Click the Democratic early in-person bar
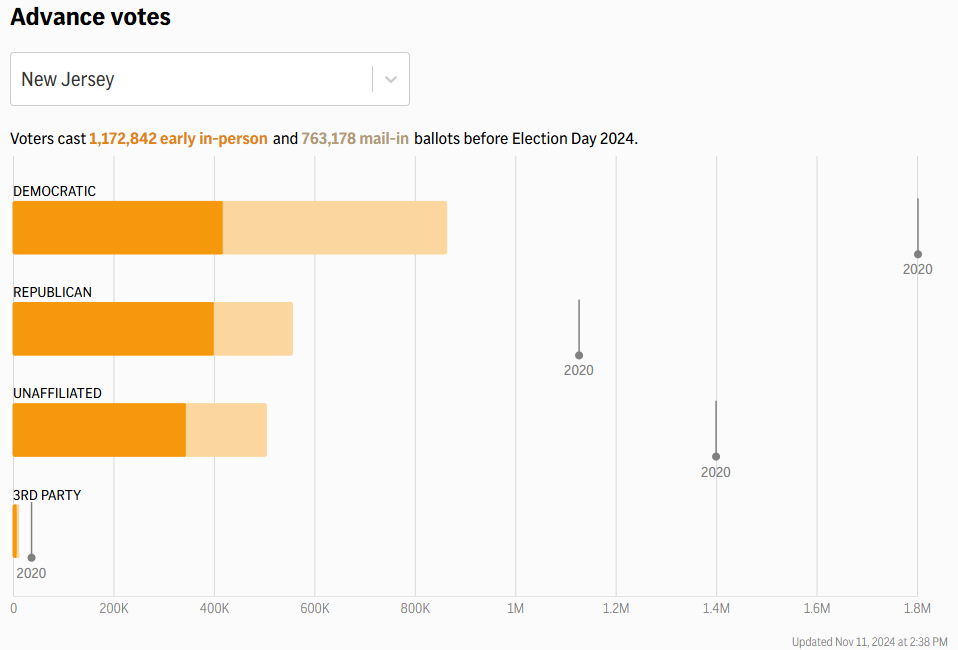The height and width of the screenshot is (650, 958). coord(117,228)
